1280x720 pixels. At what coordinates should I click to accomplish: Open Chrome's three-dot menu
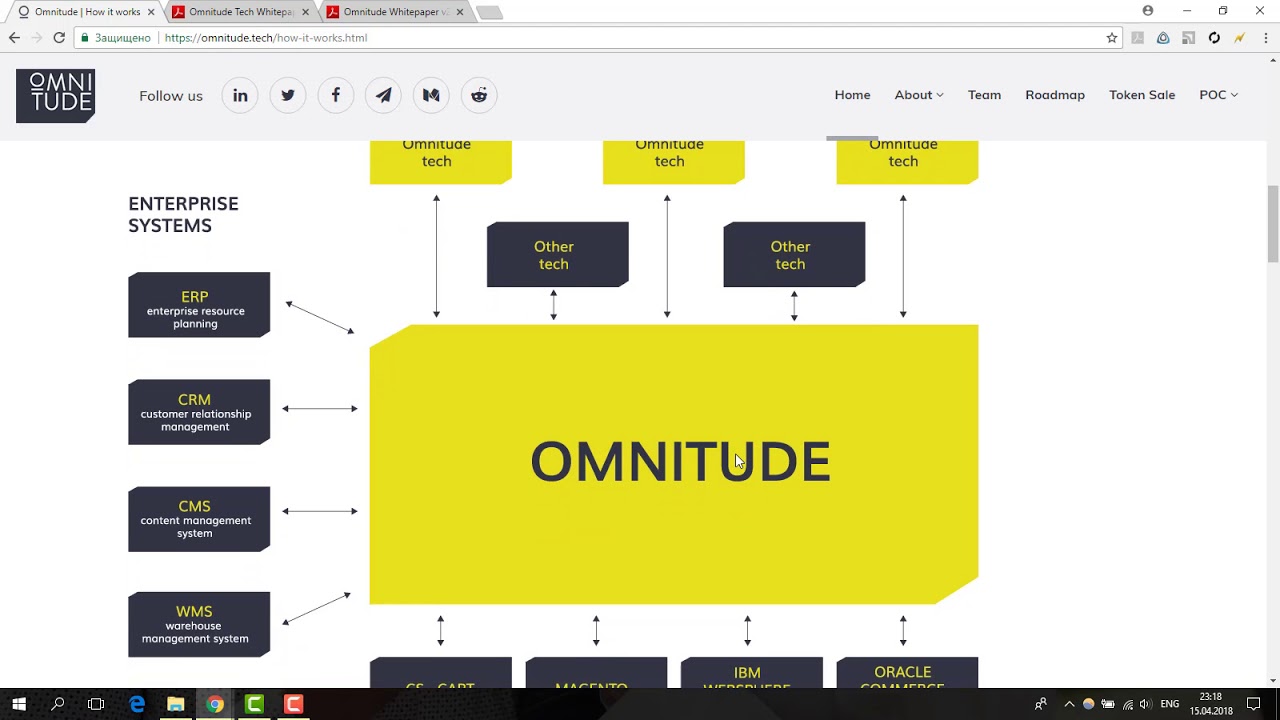click(1266, 38)
